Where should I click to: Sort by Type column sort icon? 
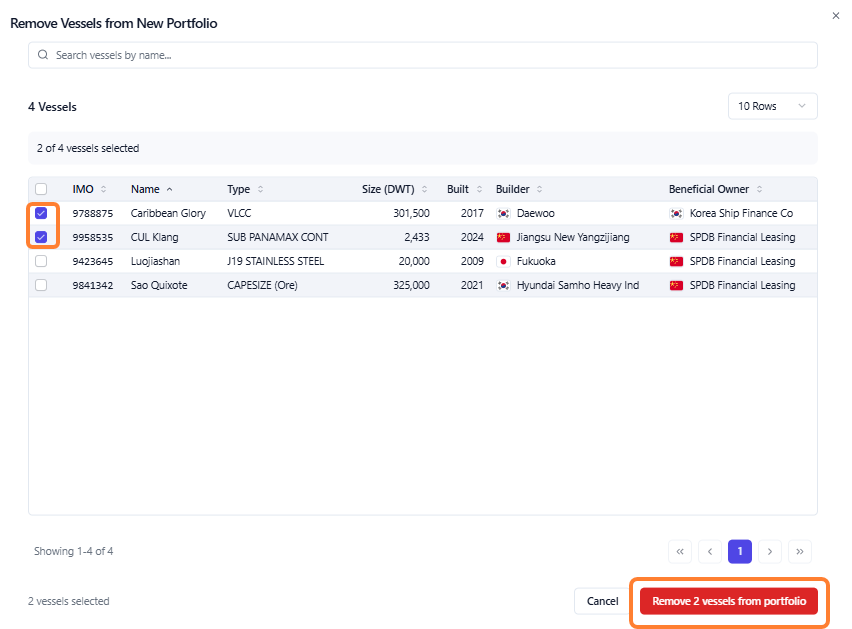click(x=260, y=189)
